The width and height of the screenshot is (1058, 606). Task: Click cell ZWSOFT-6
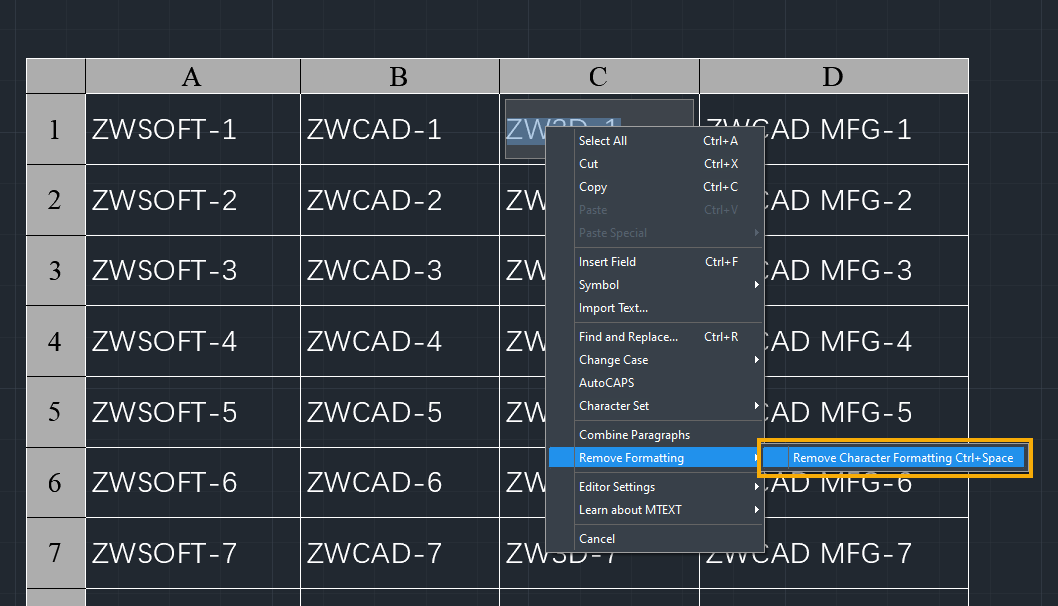pos(193,483)
